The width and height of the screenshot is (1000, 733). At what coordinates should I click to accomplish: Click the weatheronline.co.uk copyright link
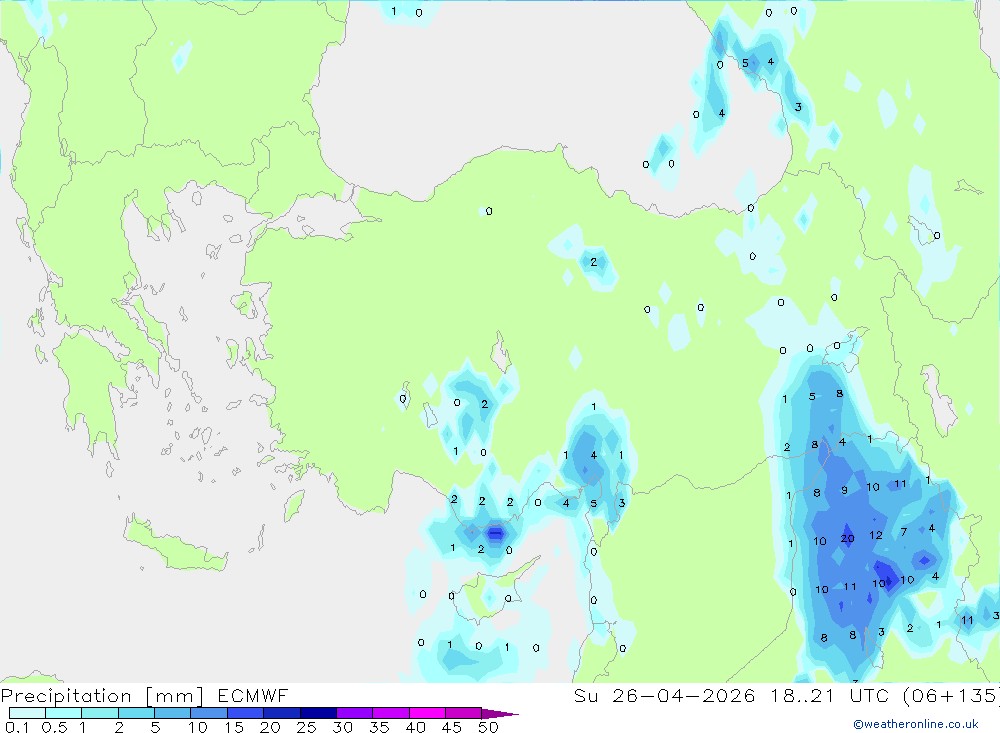pos(916,724)
